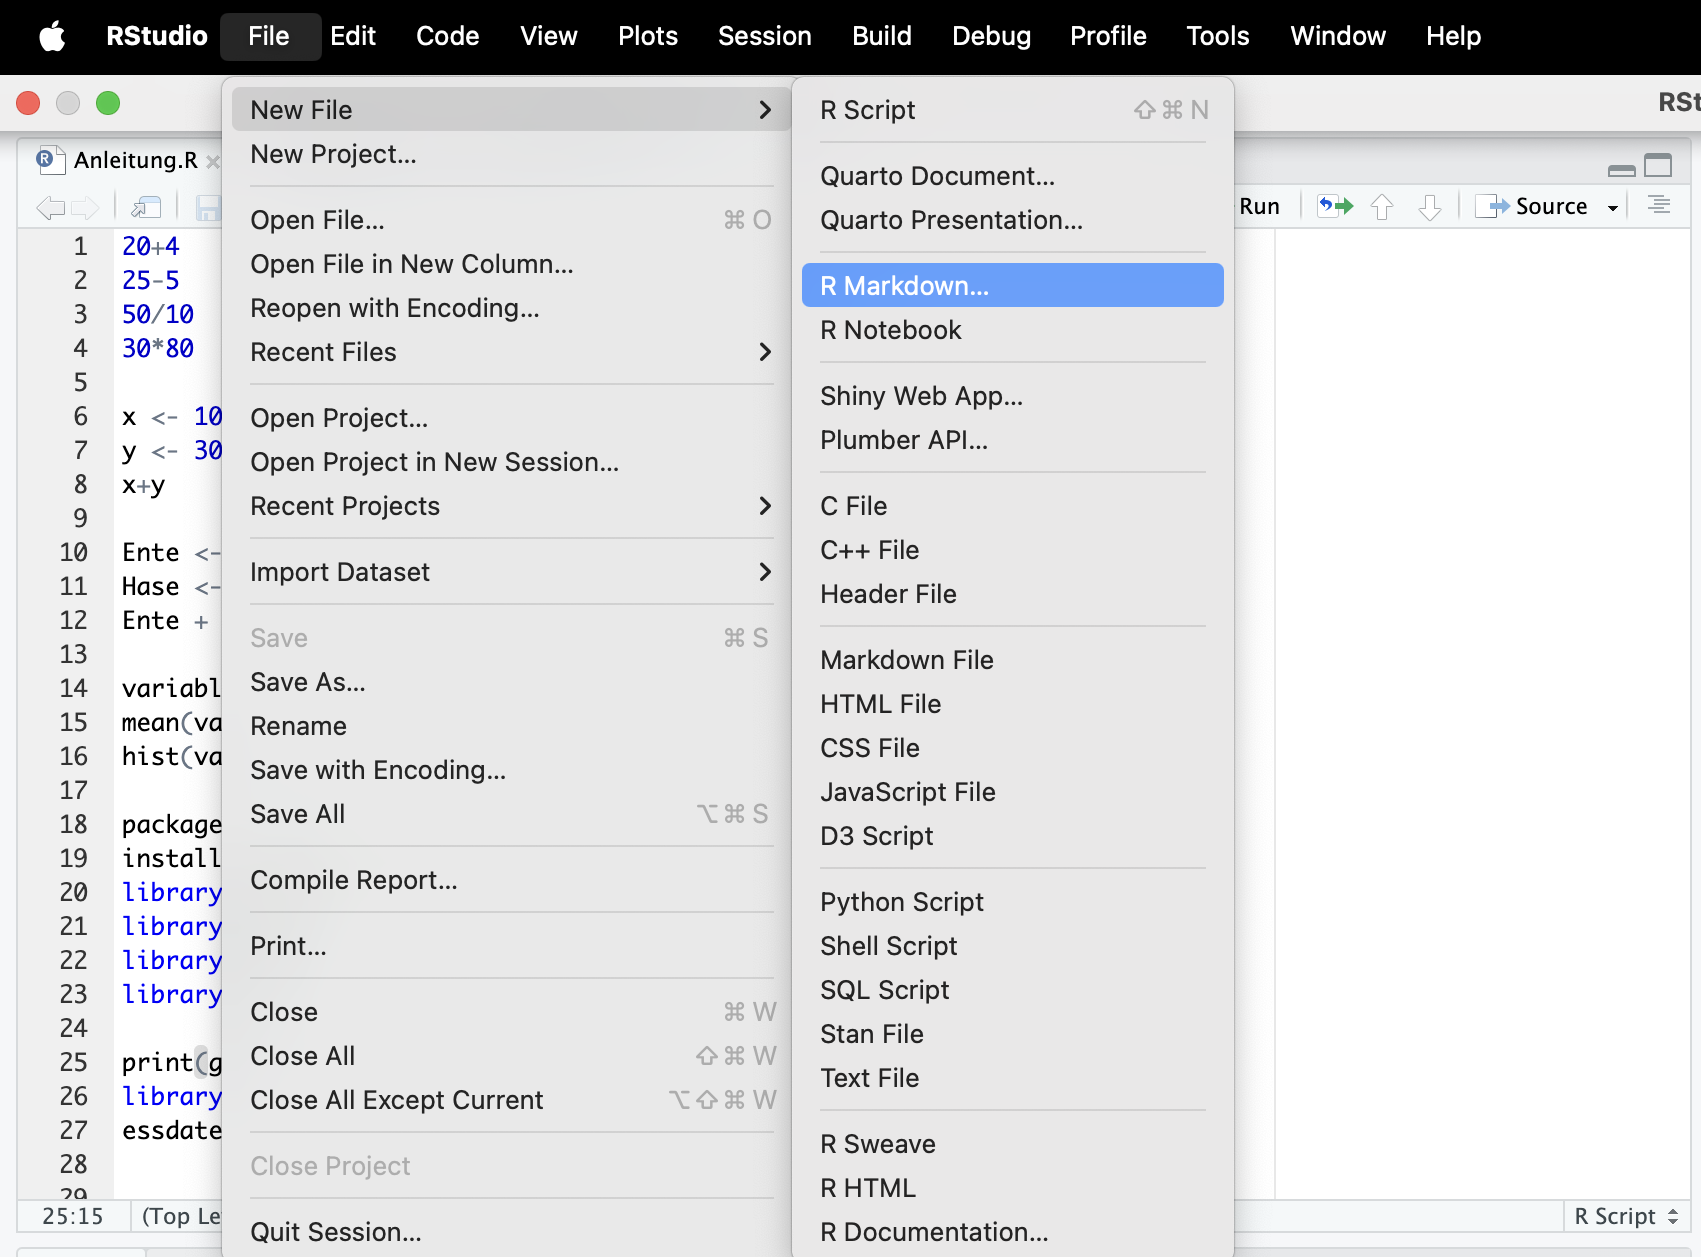The image size is (1701, 1257).
Task: Open the Source options dropdown arrow
Action: 1613,207
